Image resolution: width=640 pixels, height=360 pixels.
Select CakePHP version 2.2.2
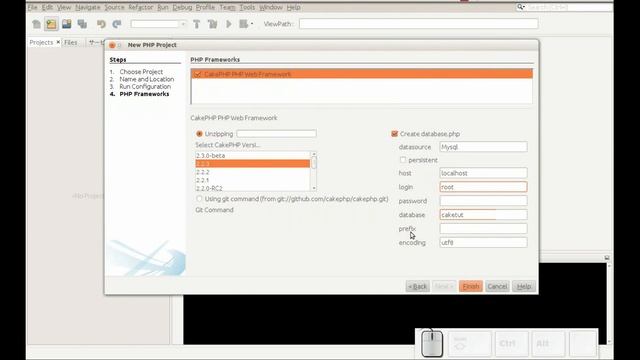(x=253, y=172)
